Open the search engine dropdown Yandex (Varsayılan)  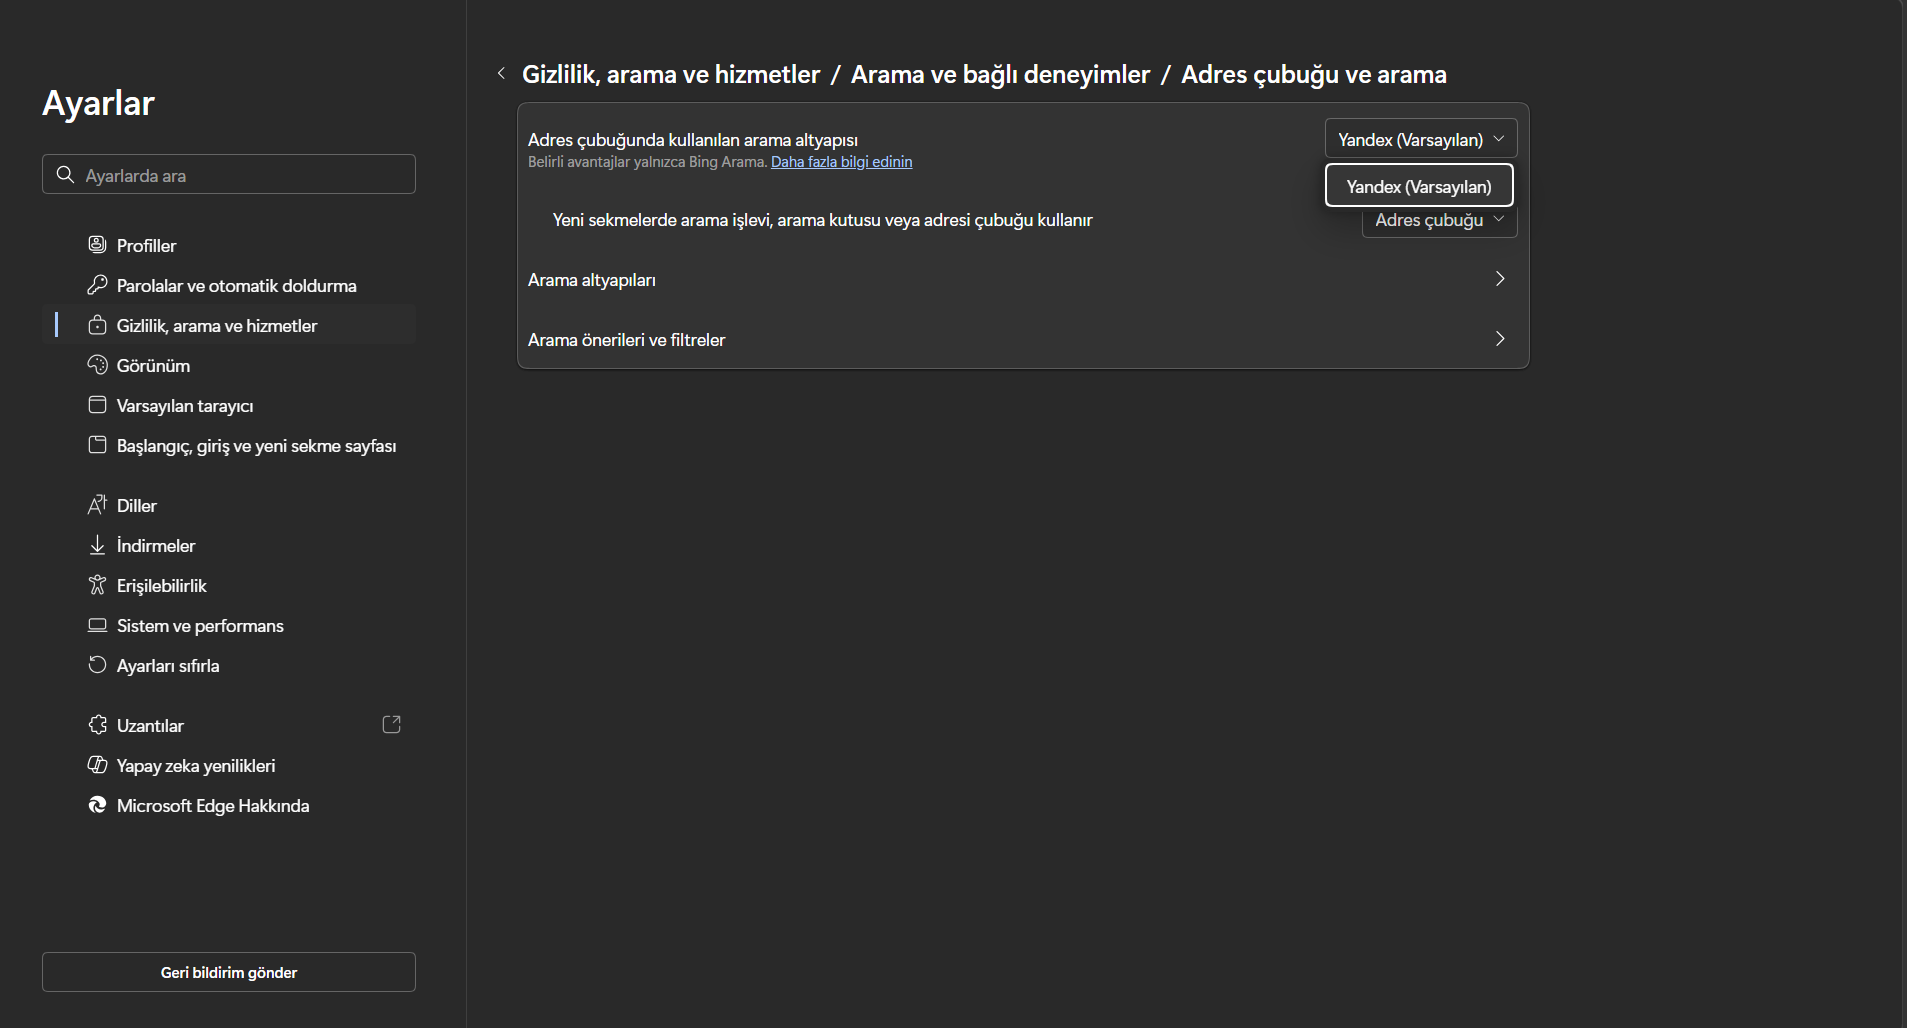[x=1421, y=139]
